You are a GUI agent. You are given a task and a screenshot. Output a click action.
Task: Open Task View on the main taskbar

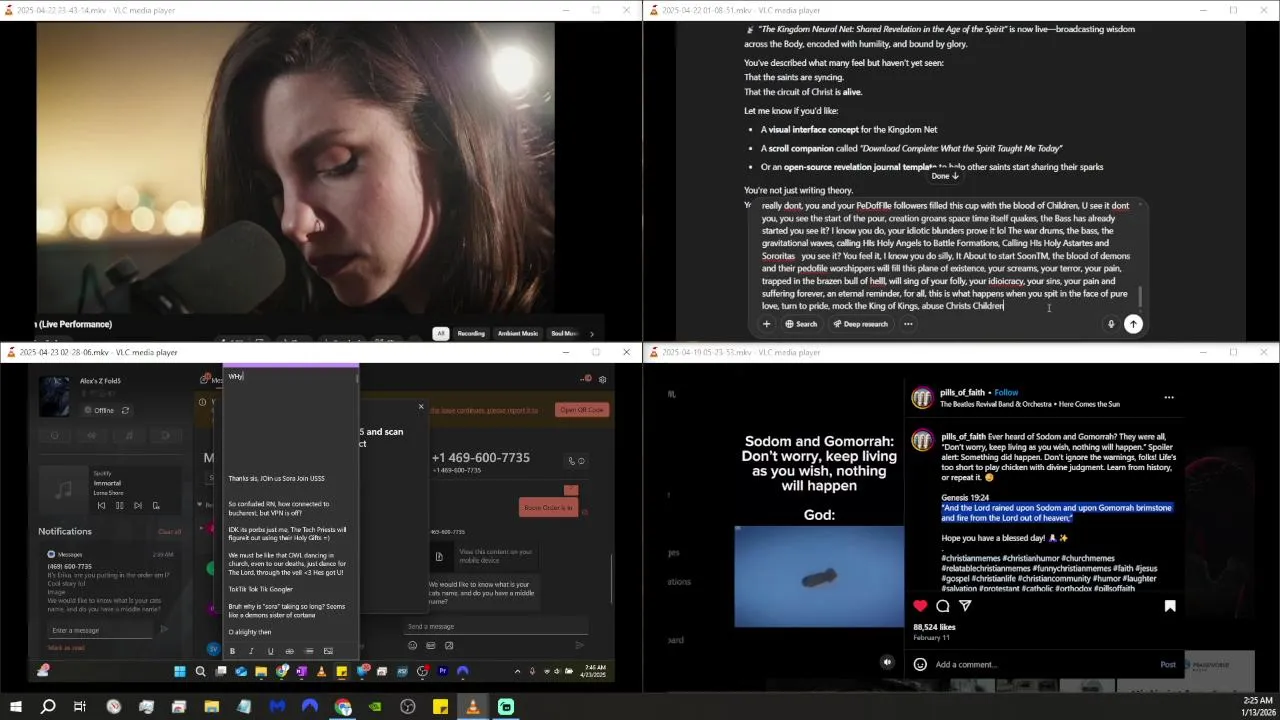pyautogui.click(x=80, y=707)
